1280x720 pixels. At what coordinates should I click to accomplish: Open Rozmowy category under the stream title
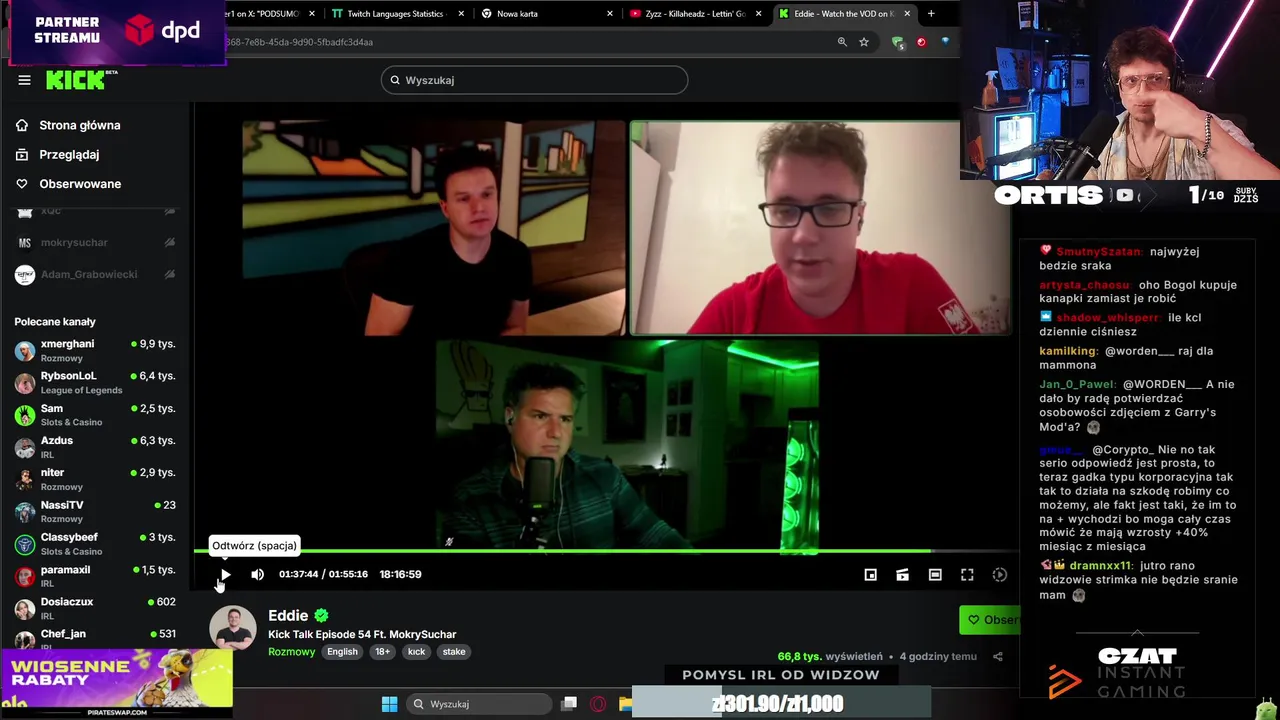click(x=291, y=652)
